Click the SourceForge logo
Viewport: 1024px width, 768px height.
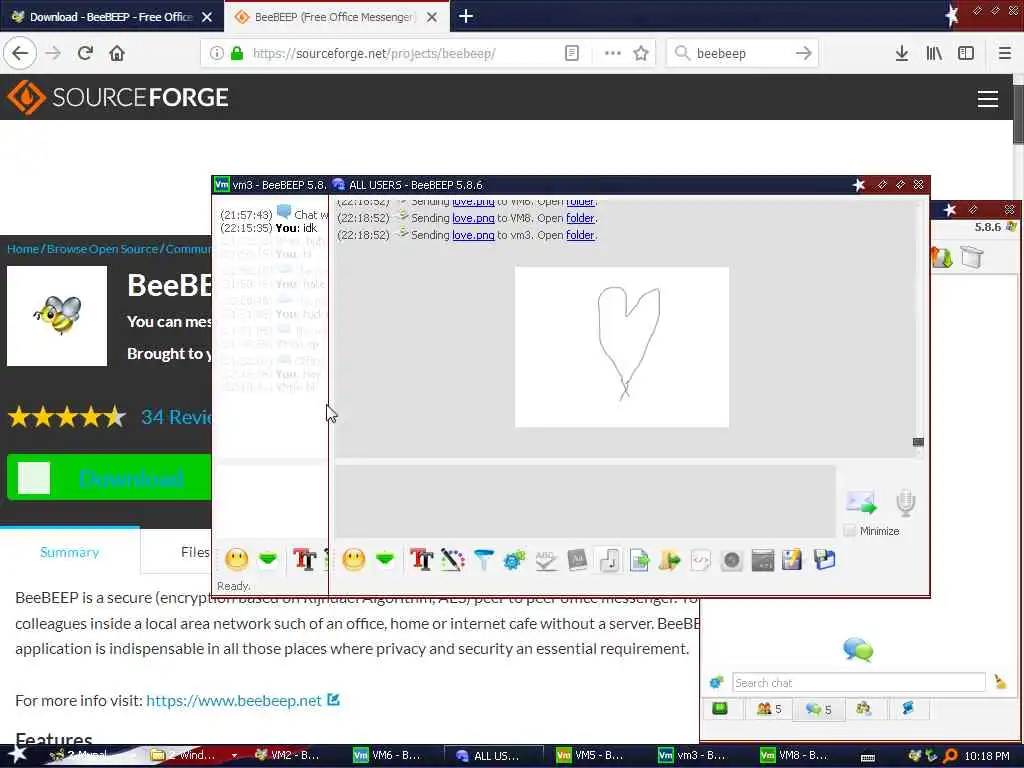tap(118, 97)
